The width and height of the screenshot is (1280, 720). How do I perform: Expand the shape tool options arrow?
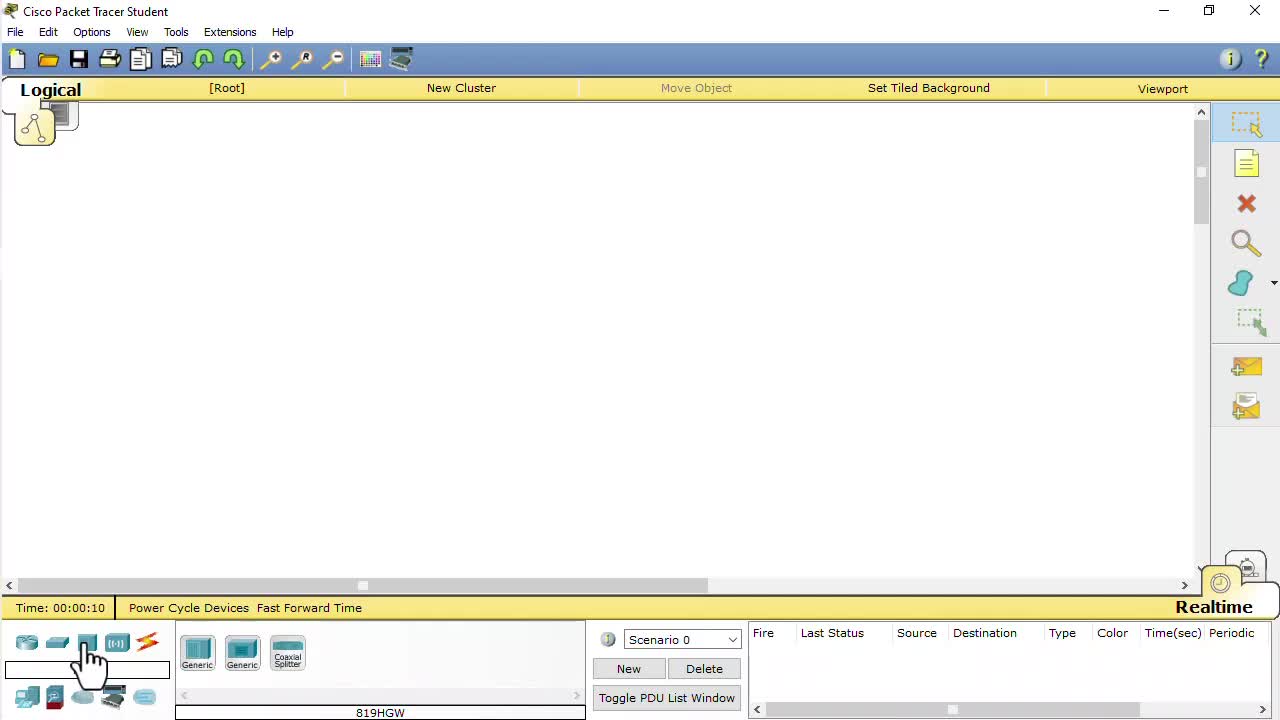[1274, 283]
